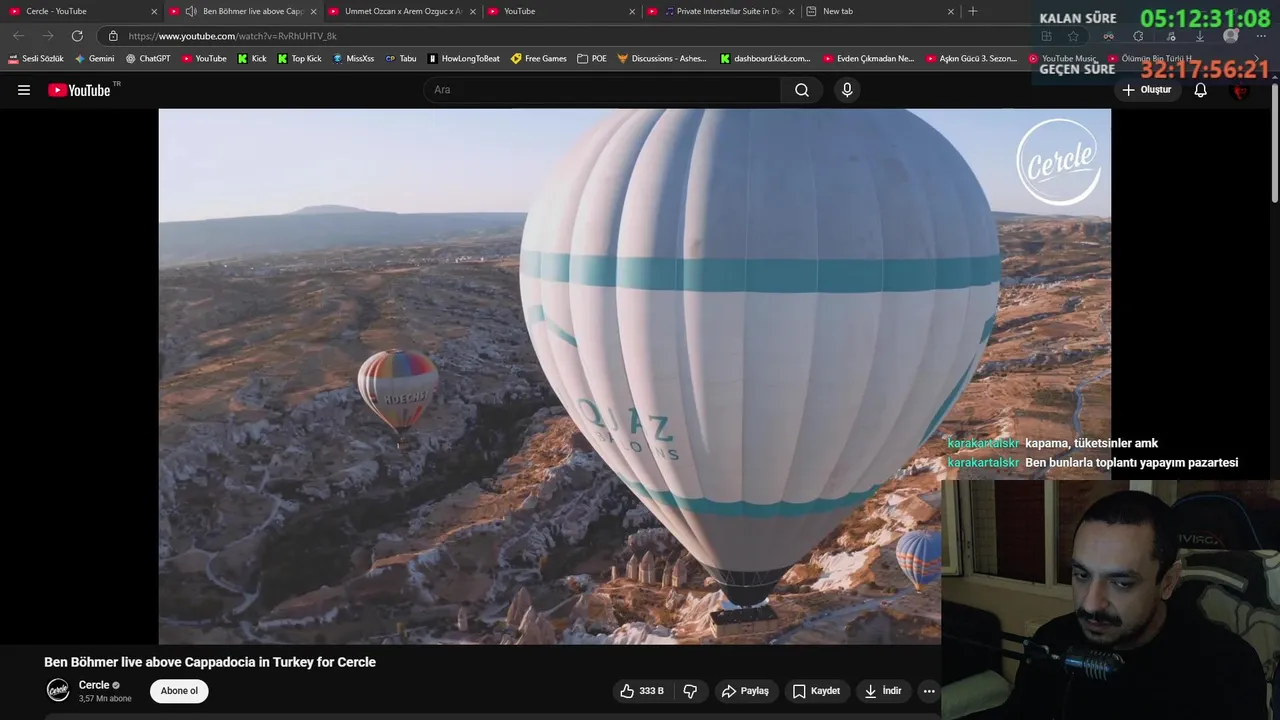Close the Ummet Ozcan x Arem Ozguc tab
This screenshot has width=1280, height=720.
(473, 11)
